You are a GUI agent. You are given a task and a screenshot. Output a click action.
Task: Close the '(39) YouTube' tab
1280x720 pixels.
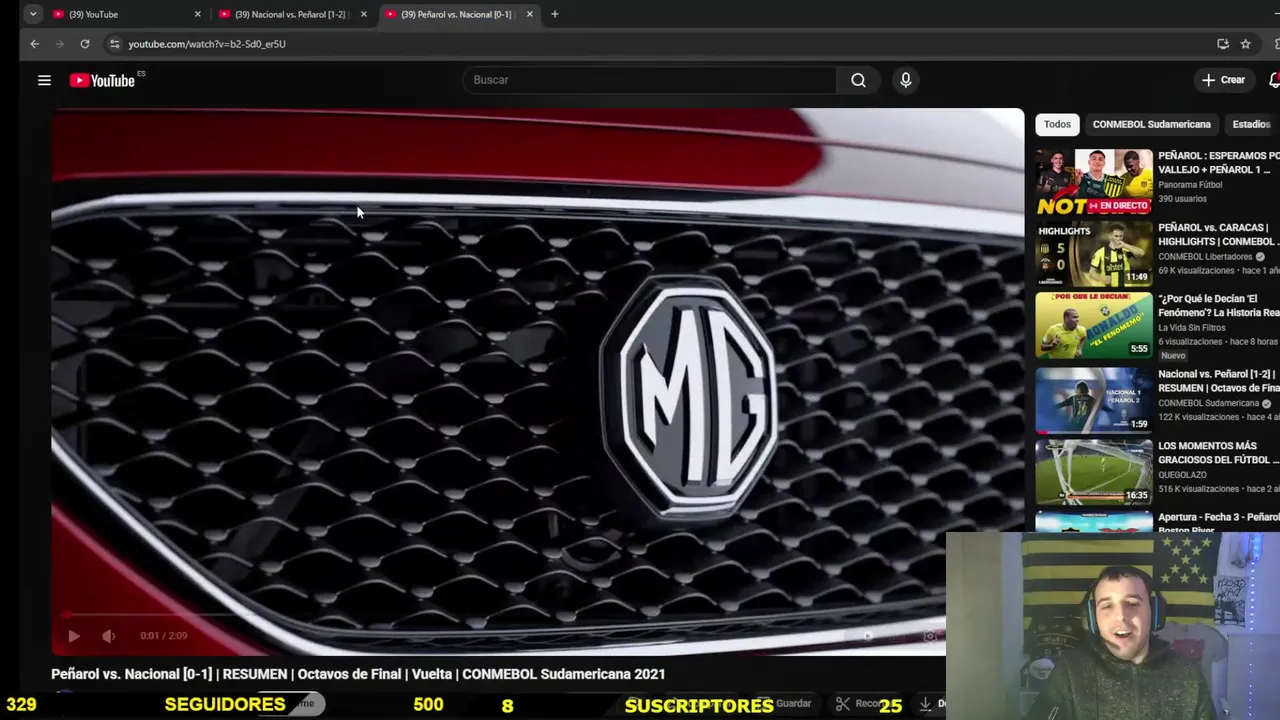[x=197, y=14]
